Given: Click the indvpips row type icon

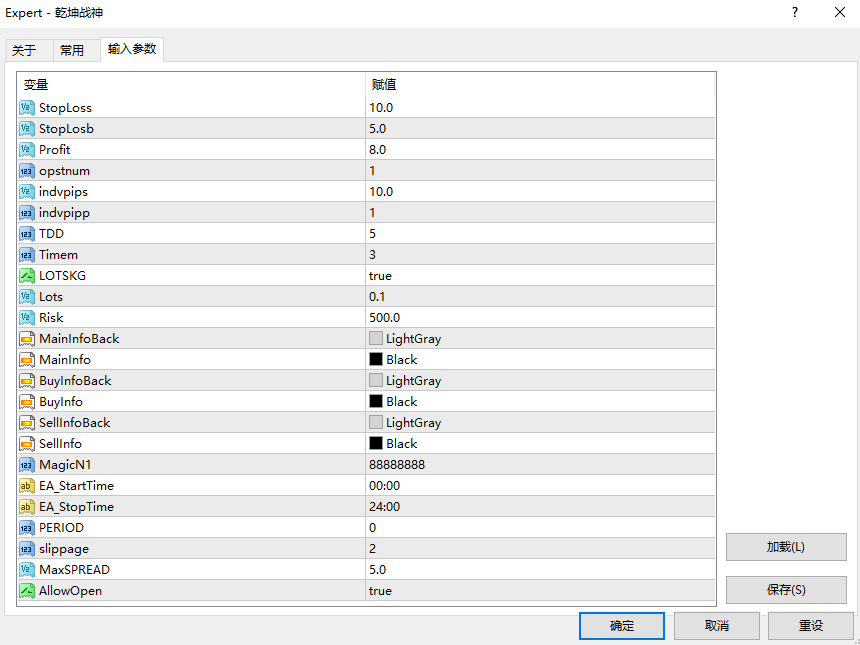Looking at the screenshot, I should [x=27, y=191].
